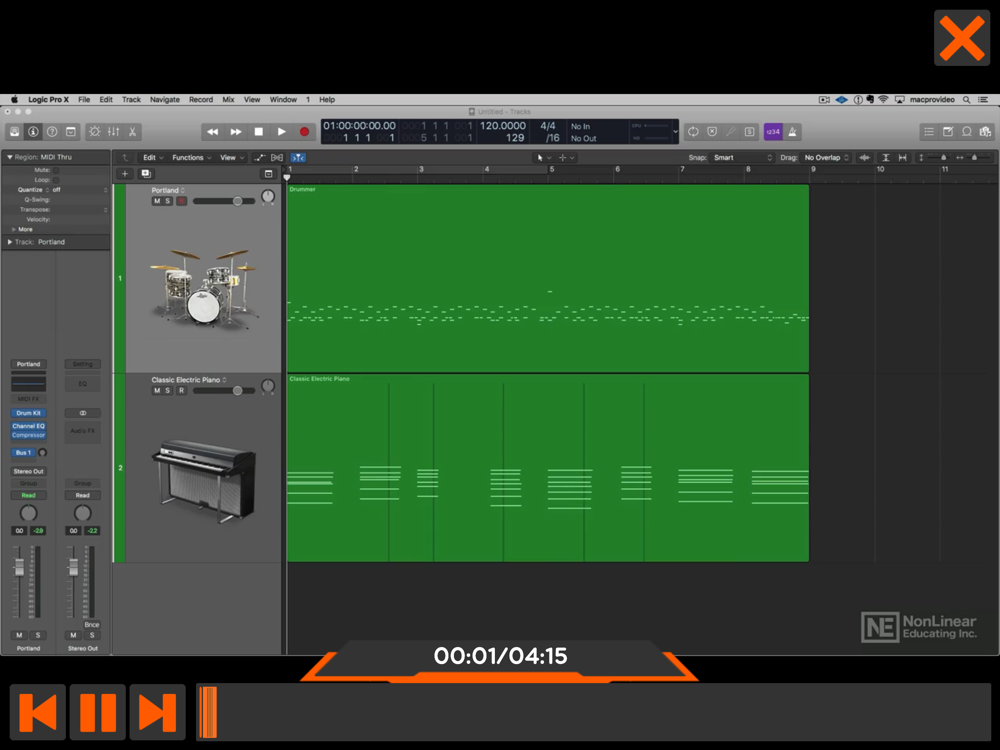Open the Toolbar display icon
This screenshot has height=750, width=1000.
coord(71,132)
